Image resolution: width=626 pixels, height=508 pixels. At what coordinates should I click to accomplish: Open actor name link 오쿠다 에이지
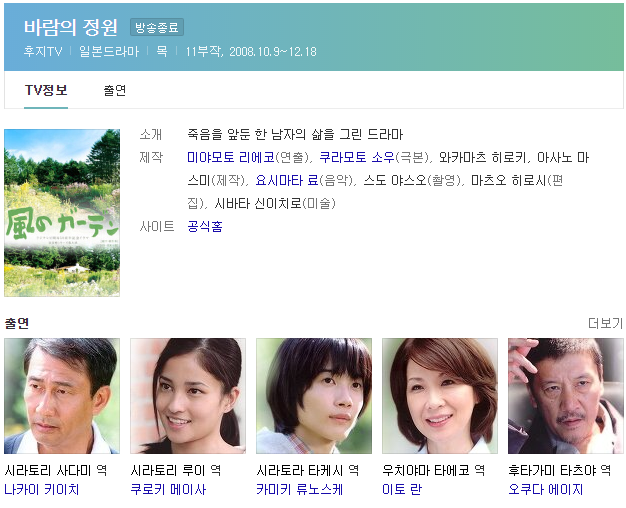[546, 489]
